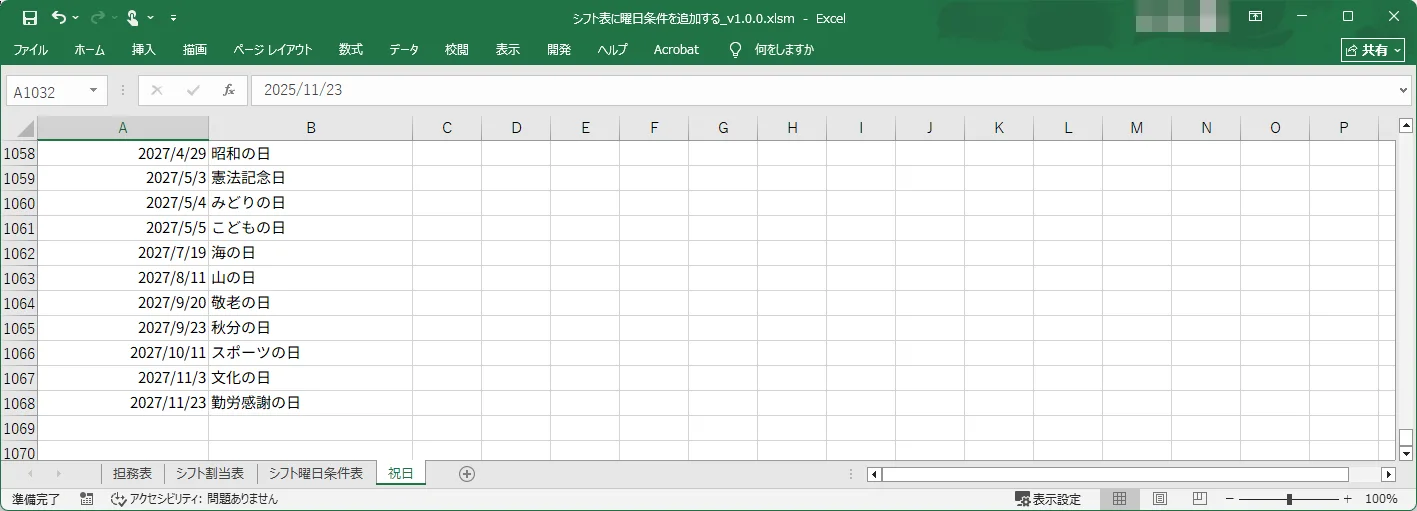Viewport: 1417px width, 511px height.
Task: Click the formula bar cancel X icon
Action: coord(156,91)
